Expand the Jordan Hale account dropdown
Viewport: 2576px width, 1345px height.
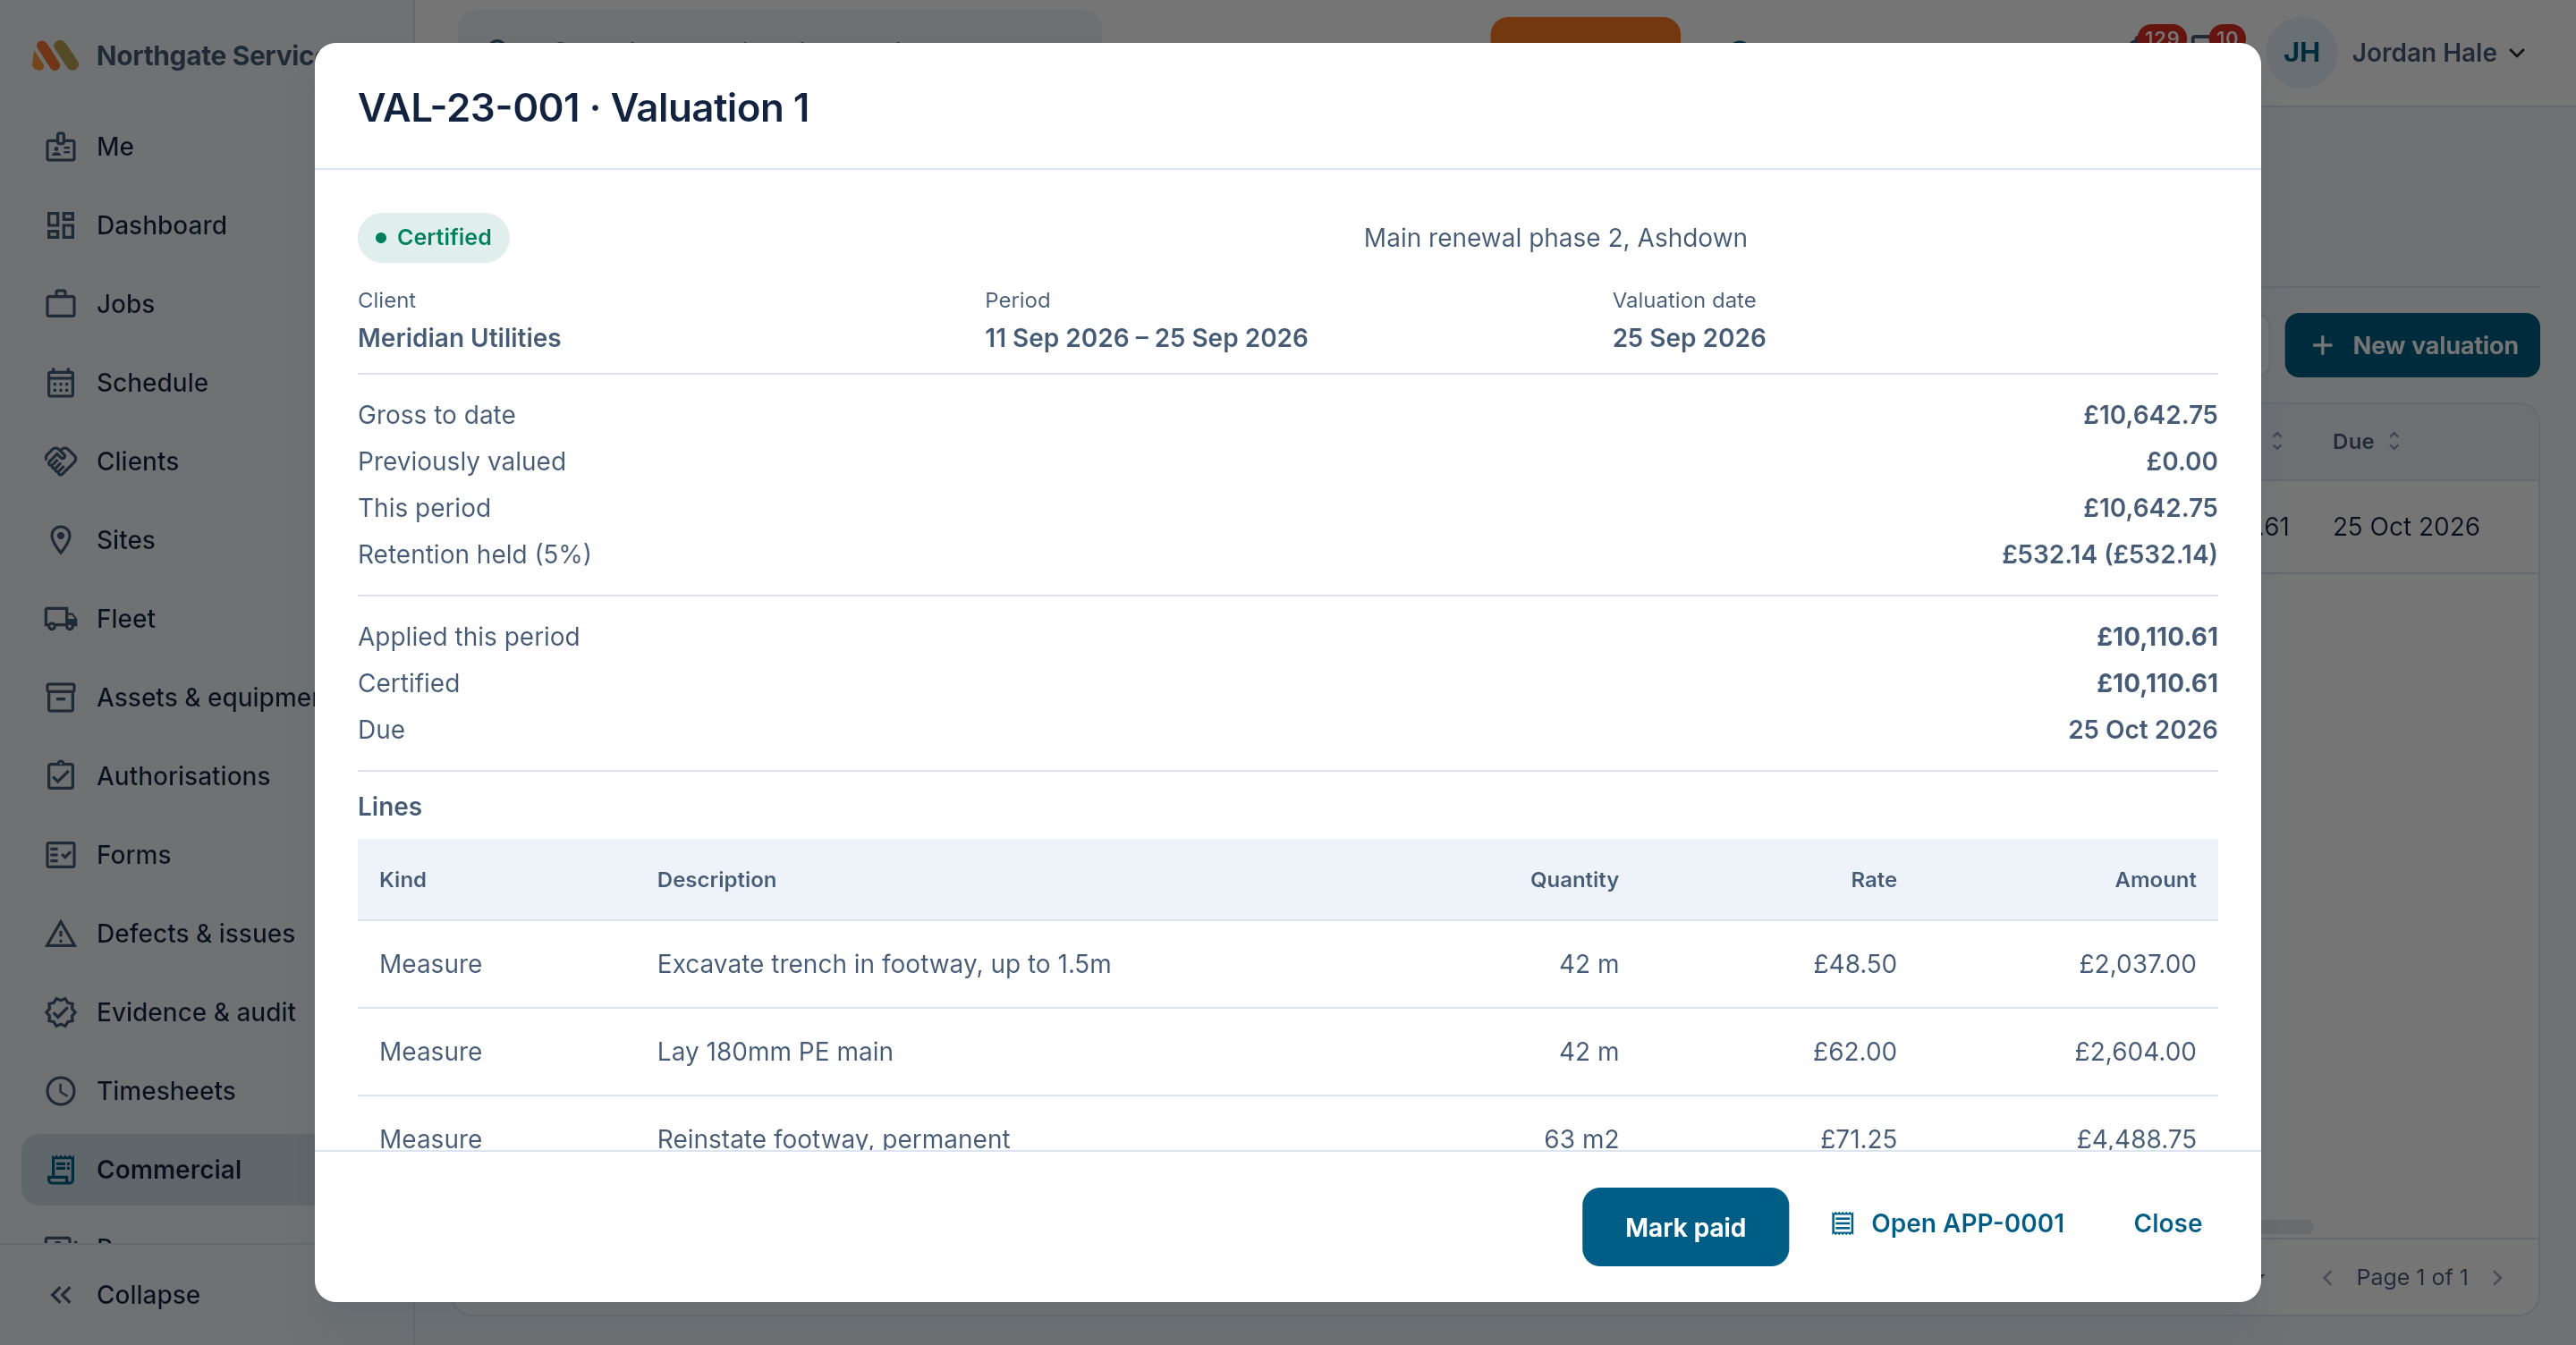point(2517,53)
